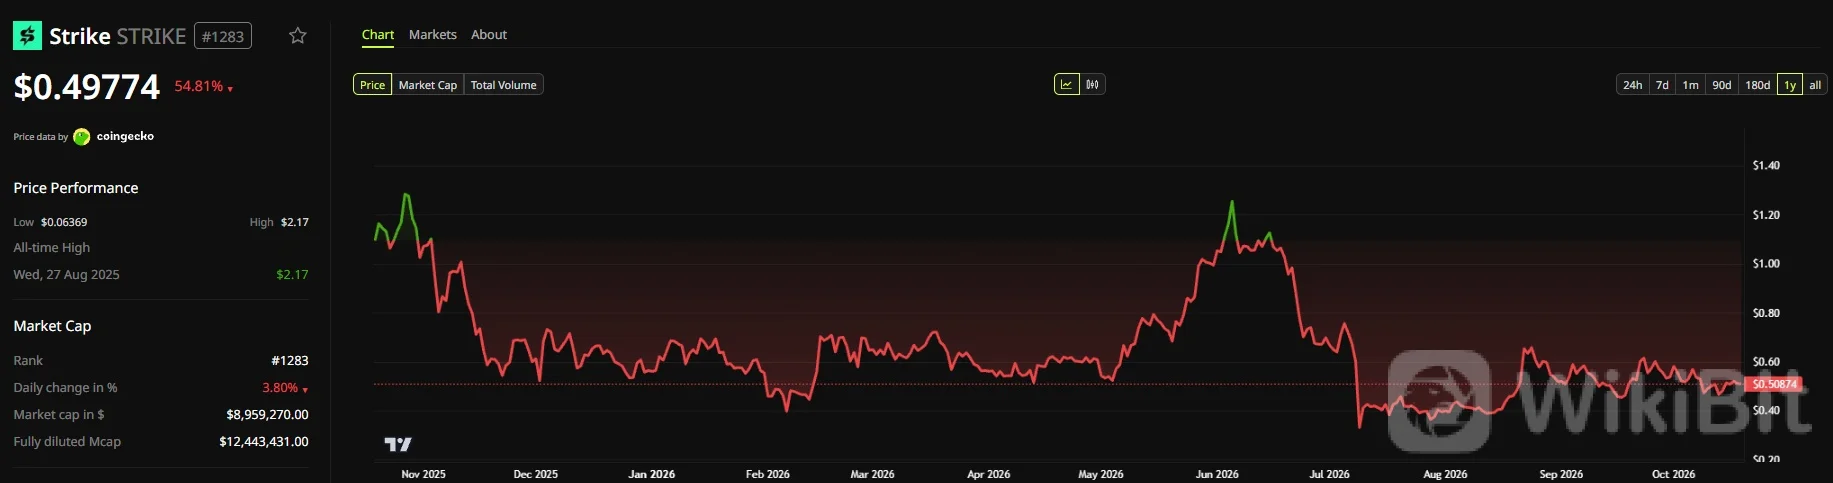The height and width of the screenshot is (483, 1833).
Task: Set chart range to 1m
Action: [1690, 85]
